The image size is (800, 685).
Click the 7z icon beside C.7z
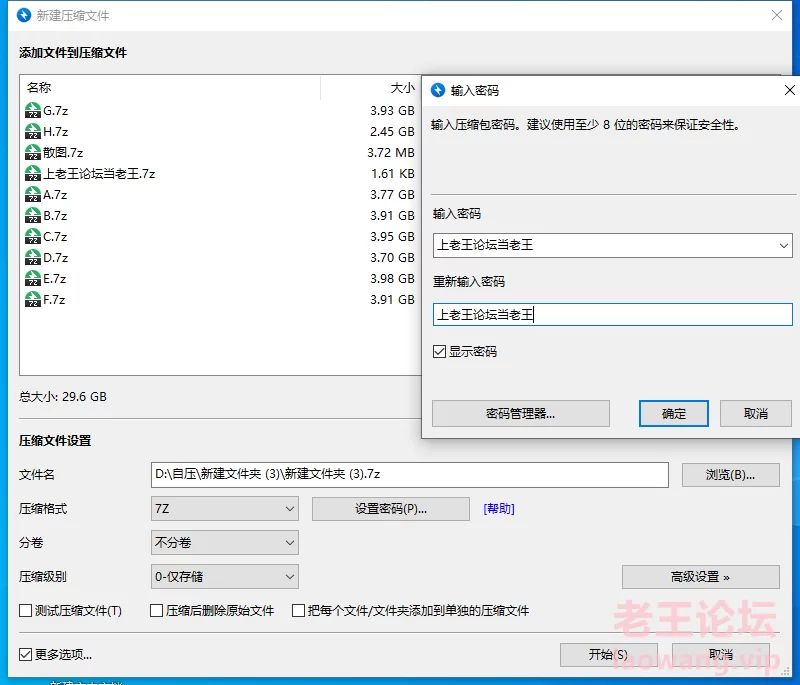pyautogui.click(x=33, y=236)
